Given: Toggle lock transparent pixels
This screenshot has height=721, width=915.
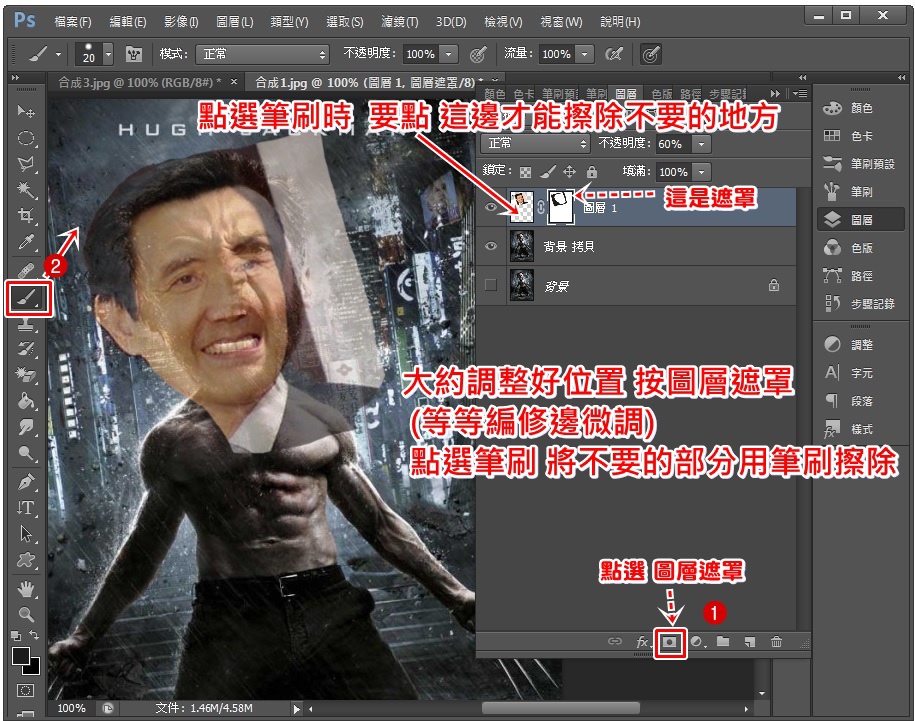Looking at the screenshot, I should pos(525,172).
